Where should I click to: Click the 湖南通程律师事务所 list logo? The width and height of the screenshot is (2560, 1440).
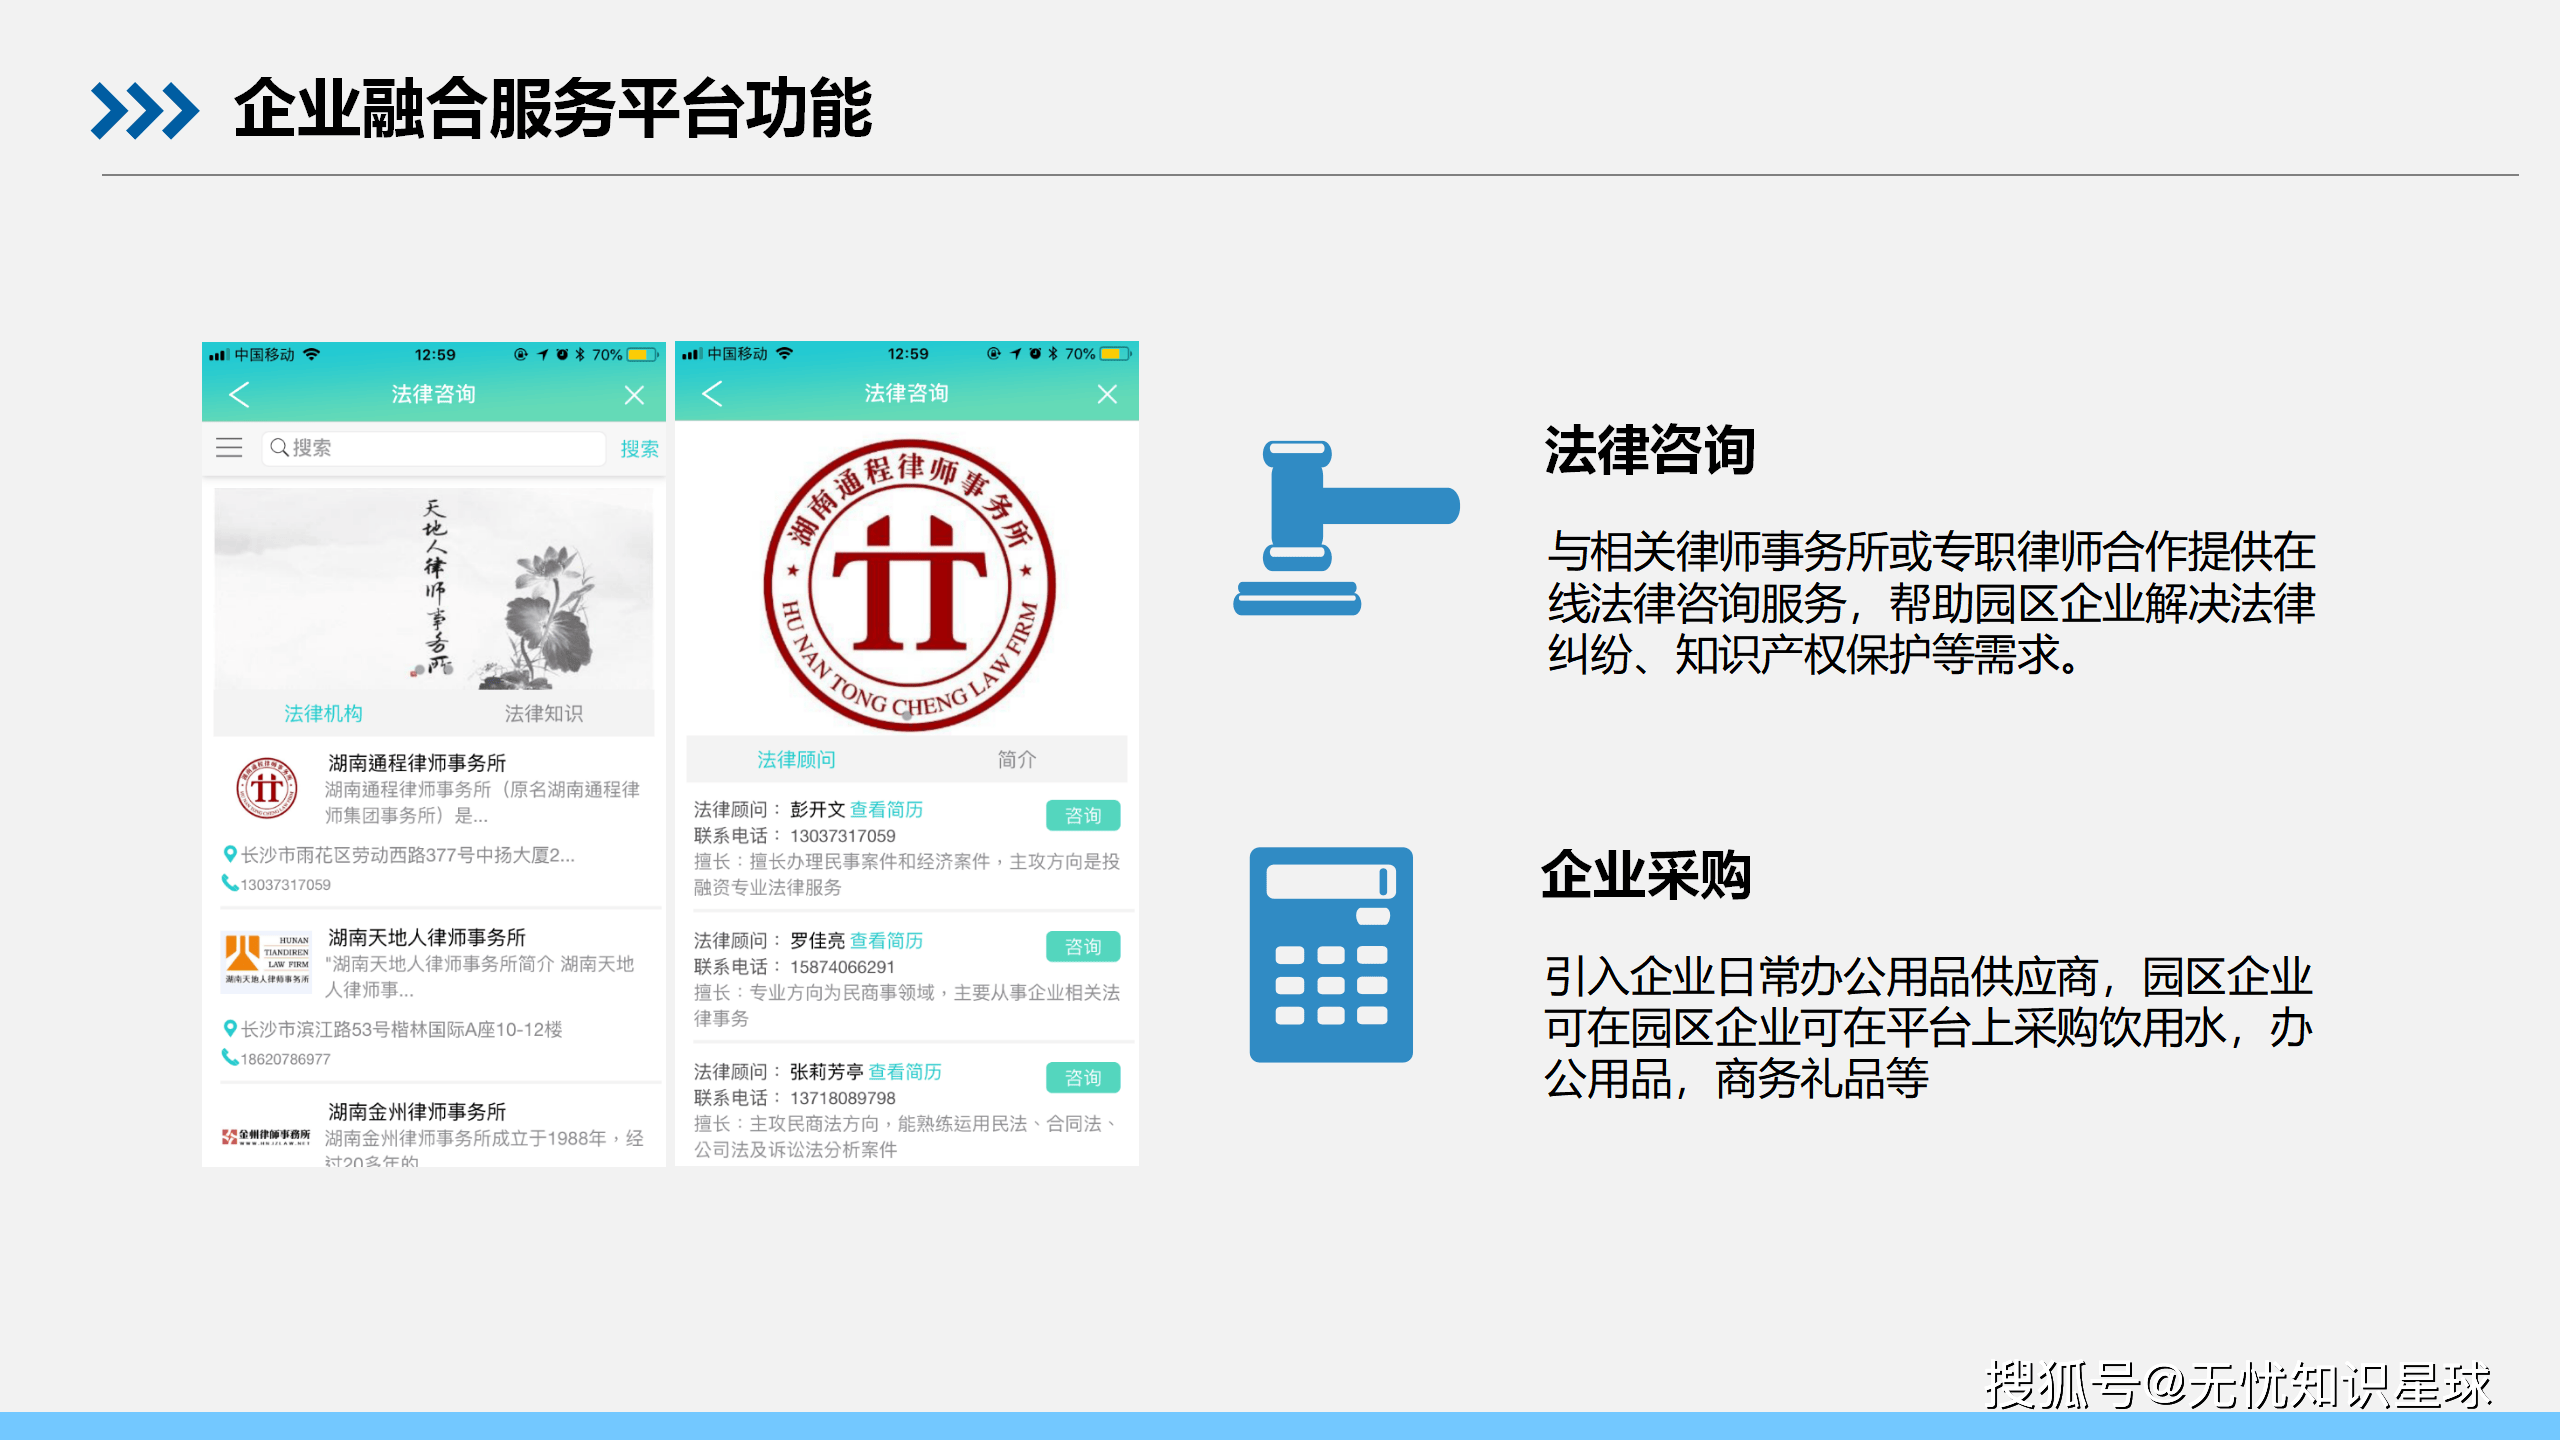pyautogui.click(x=266, y=788)
